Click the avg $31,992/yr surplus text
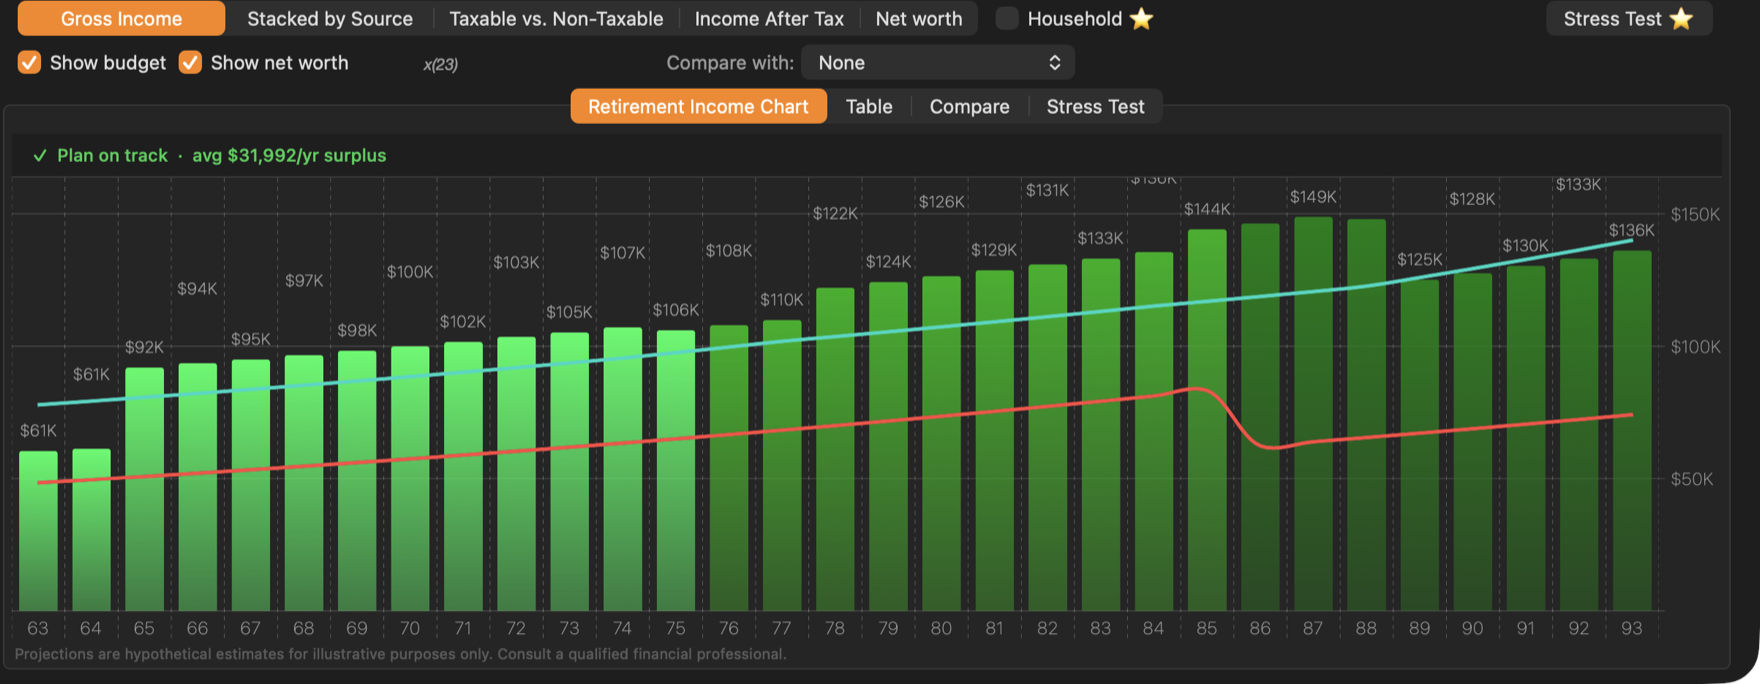1760x684 pixels. (x=289, y=155)
